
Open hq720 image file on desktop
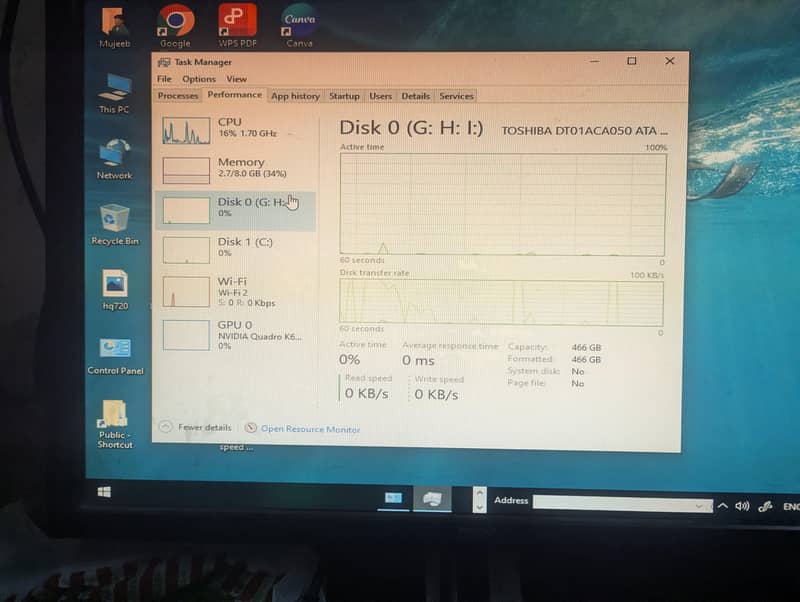click(x=115, y=290)
